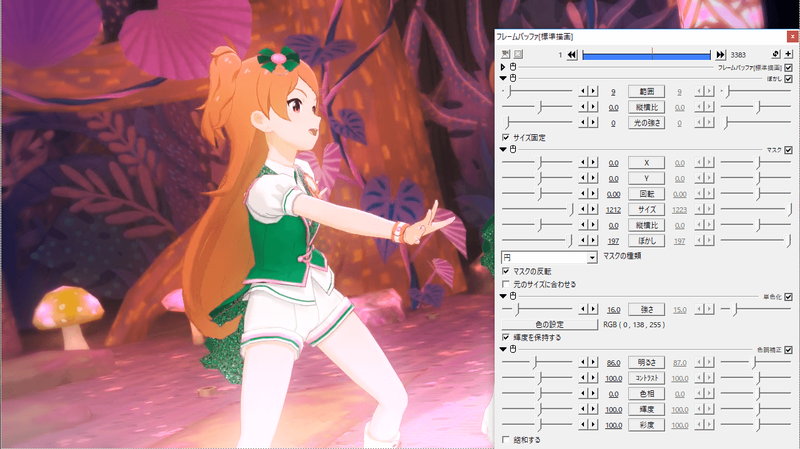The height and width of the screenshot is (449, 800).
Task: Click the 強さ start value 16.0
Action: click(613, 310)
